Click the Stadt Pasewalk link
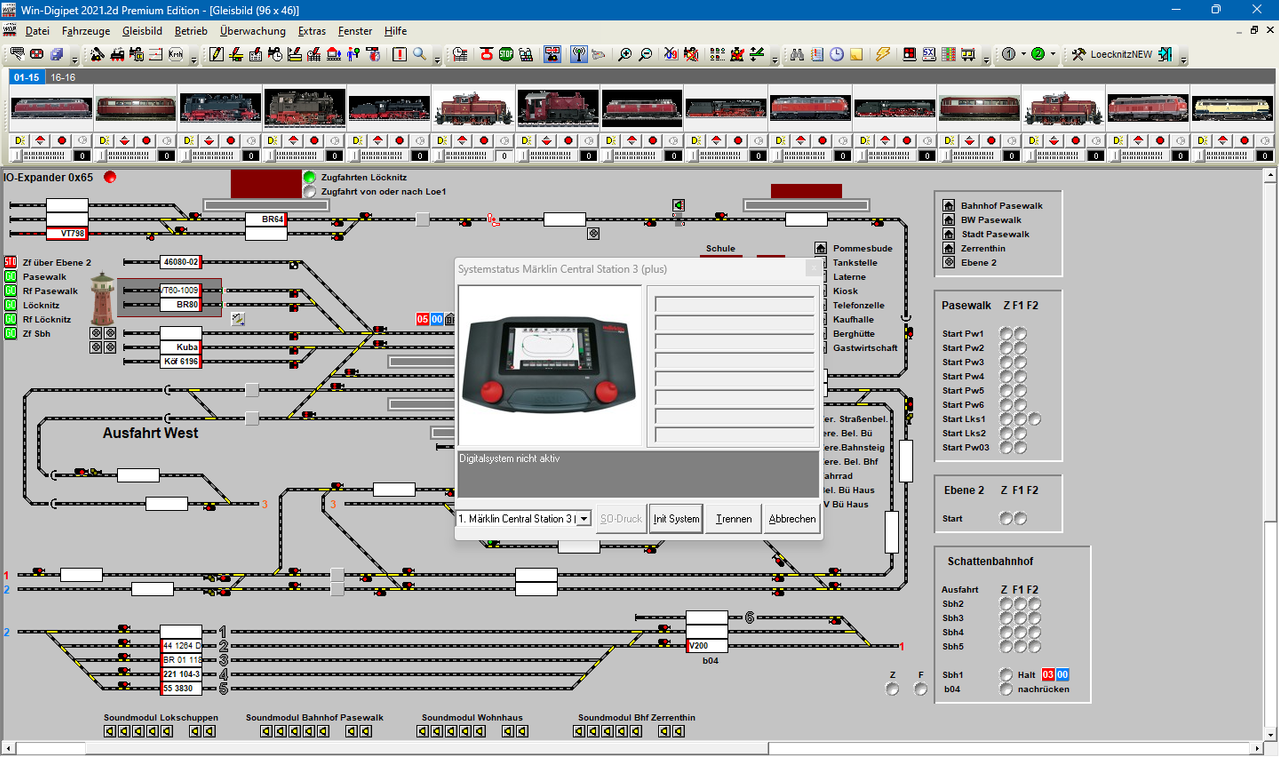The height and width of the screenshot is (757, 1279). tap(995, 234)
